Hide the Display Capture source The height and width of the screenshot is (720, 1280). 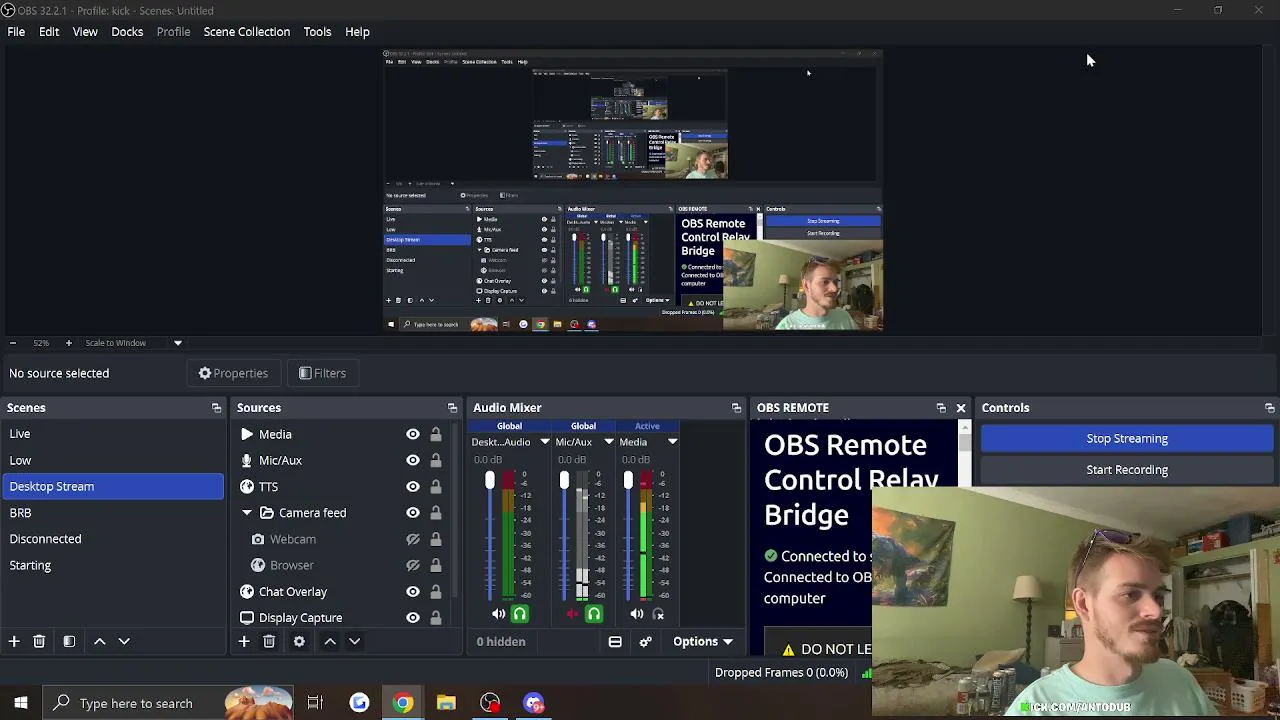[x=412, y=618]
